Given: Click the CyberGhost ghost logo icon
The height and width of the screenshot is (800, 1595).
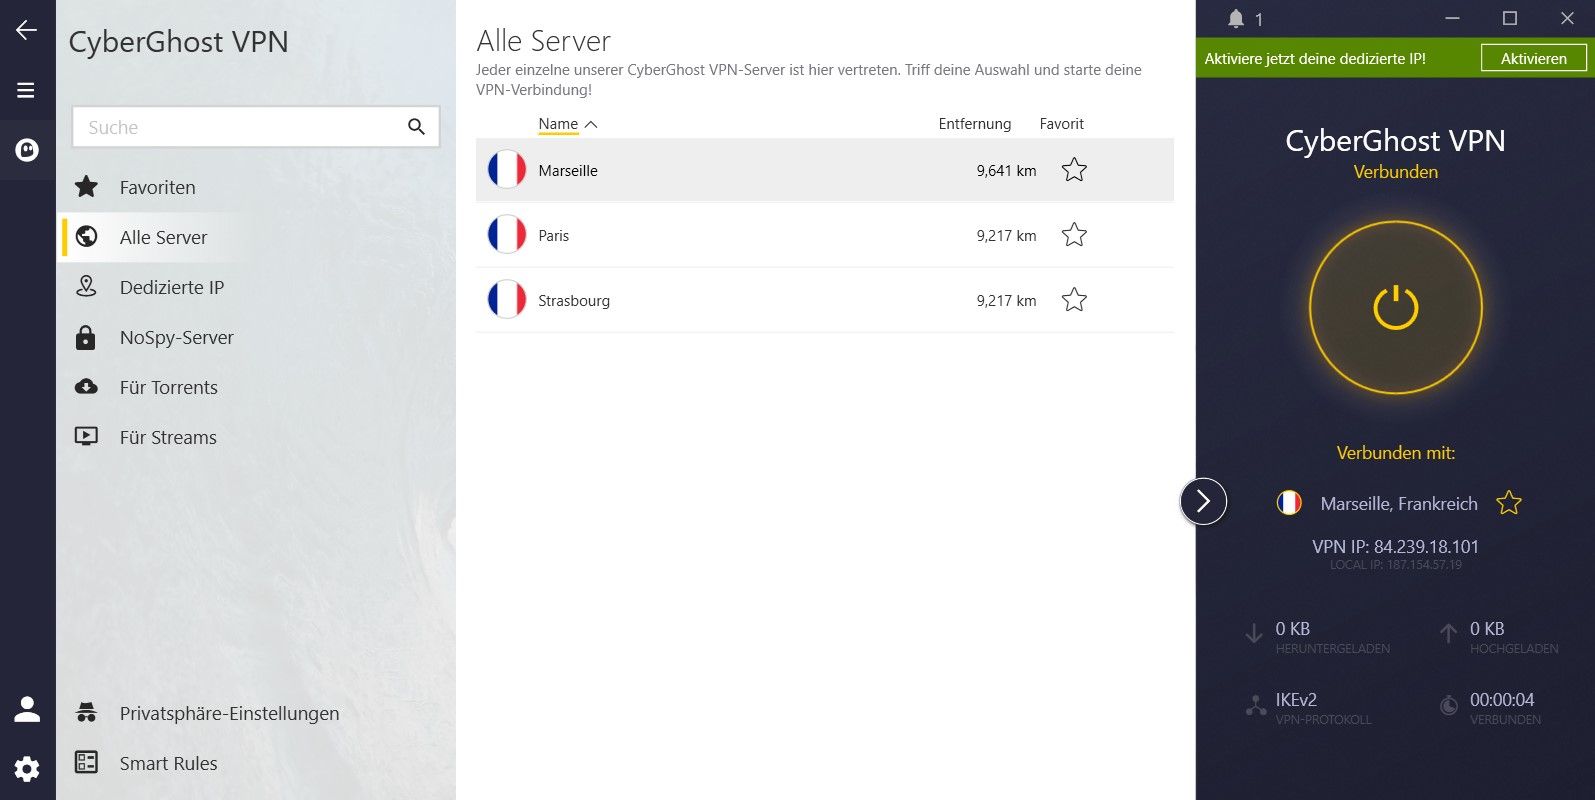Looking at the screenshot, I should click(27, 150).
